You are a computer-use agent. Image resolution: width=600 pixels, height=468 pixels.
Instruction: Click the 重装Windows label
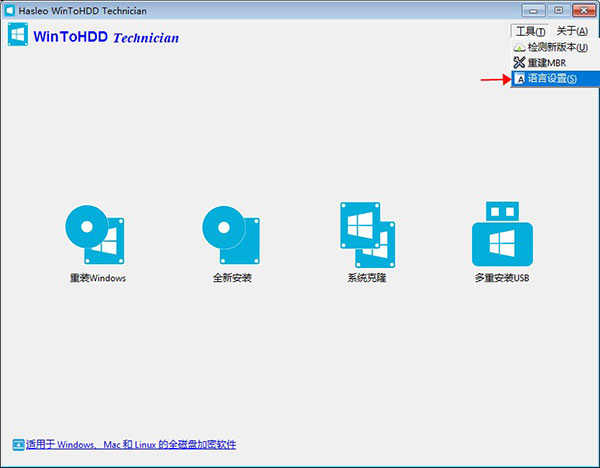pos(98,278)
